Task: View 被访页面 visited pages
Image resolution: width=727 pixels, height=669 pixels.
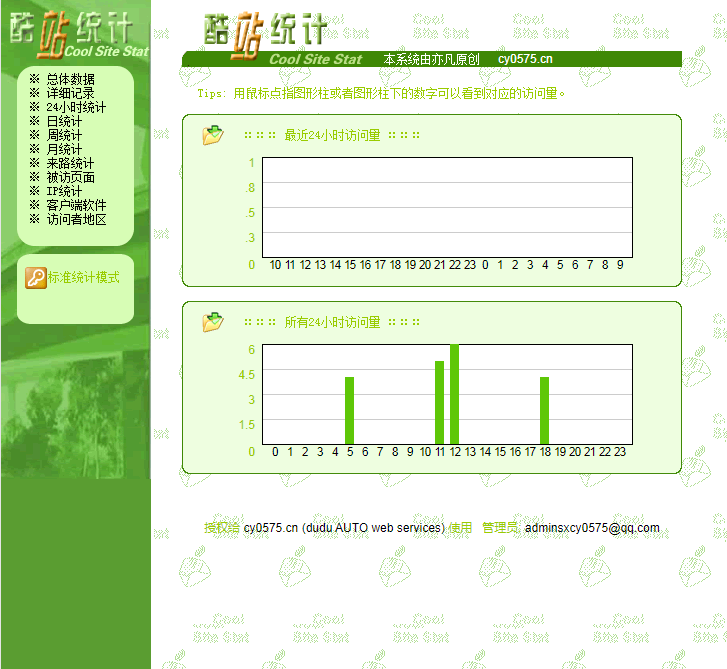Action: click(70, 177)
